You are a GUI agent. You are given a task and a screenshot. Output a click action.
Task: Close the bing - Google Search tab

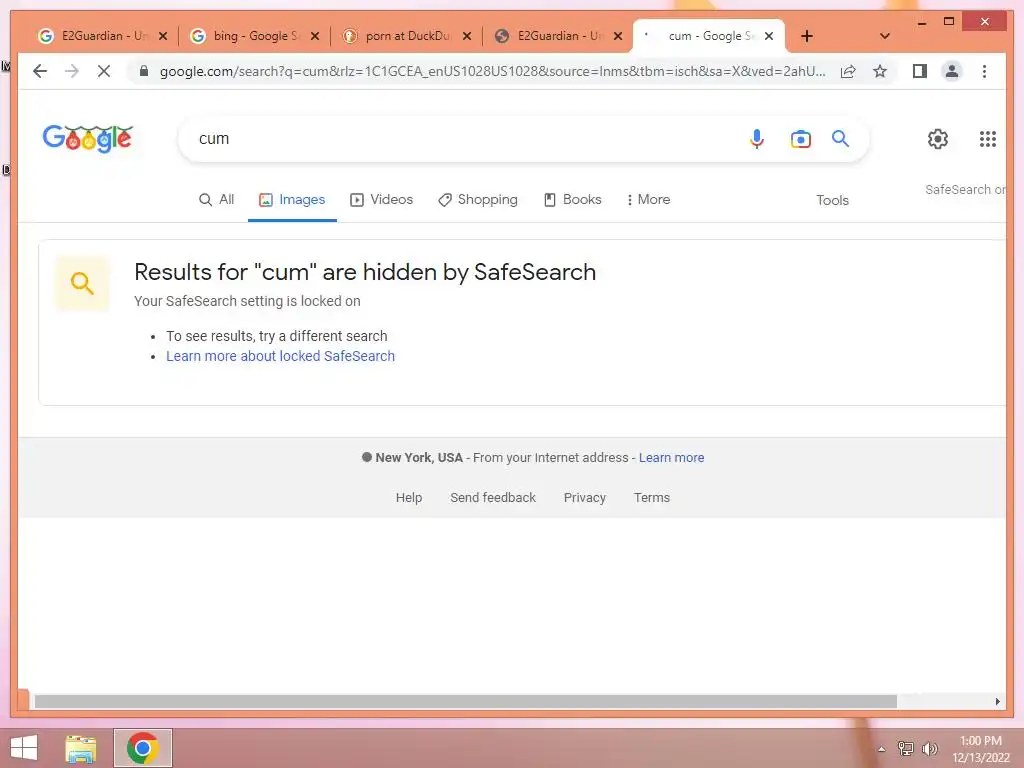315,36
